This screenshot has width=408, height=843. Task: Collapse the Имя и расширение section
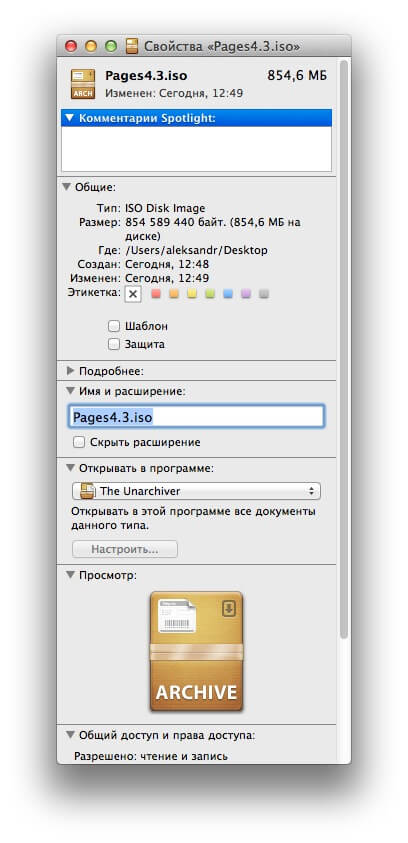[70, 391]
